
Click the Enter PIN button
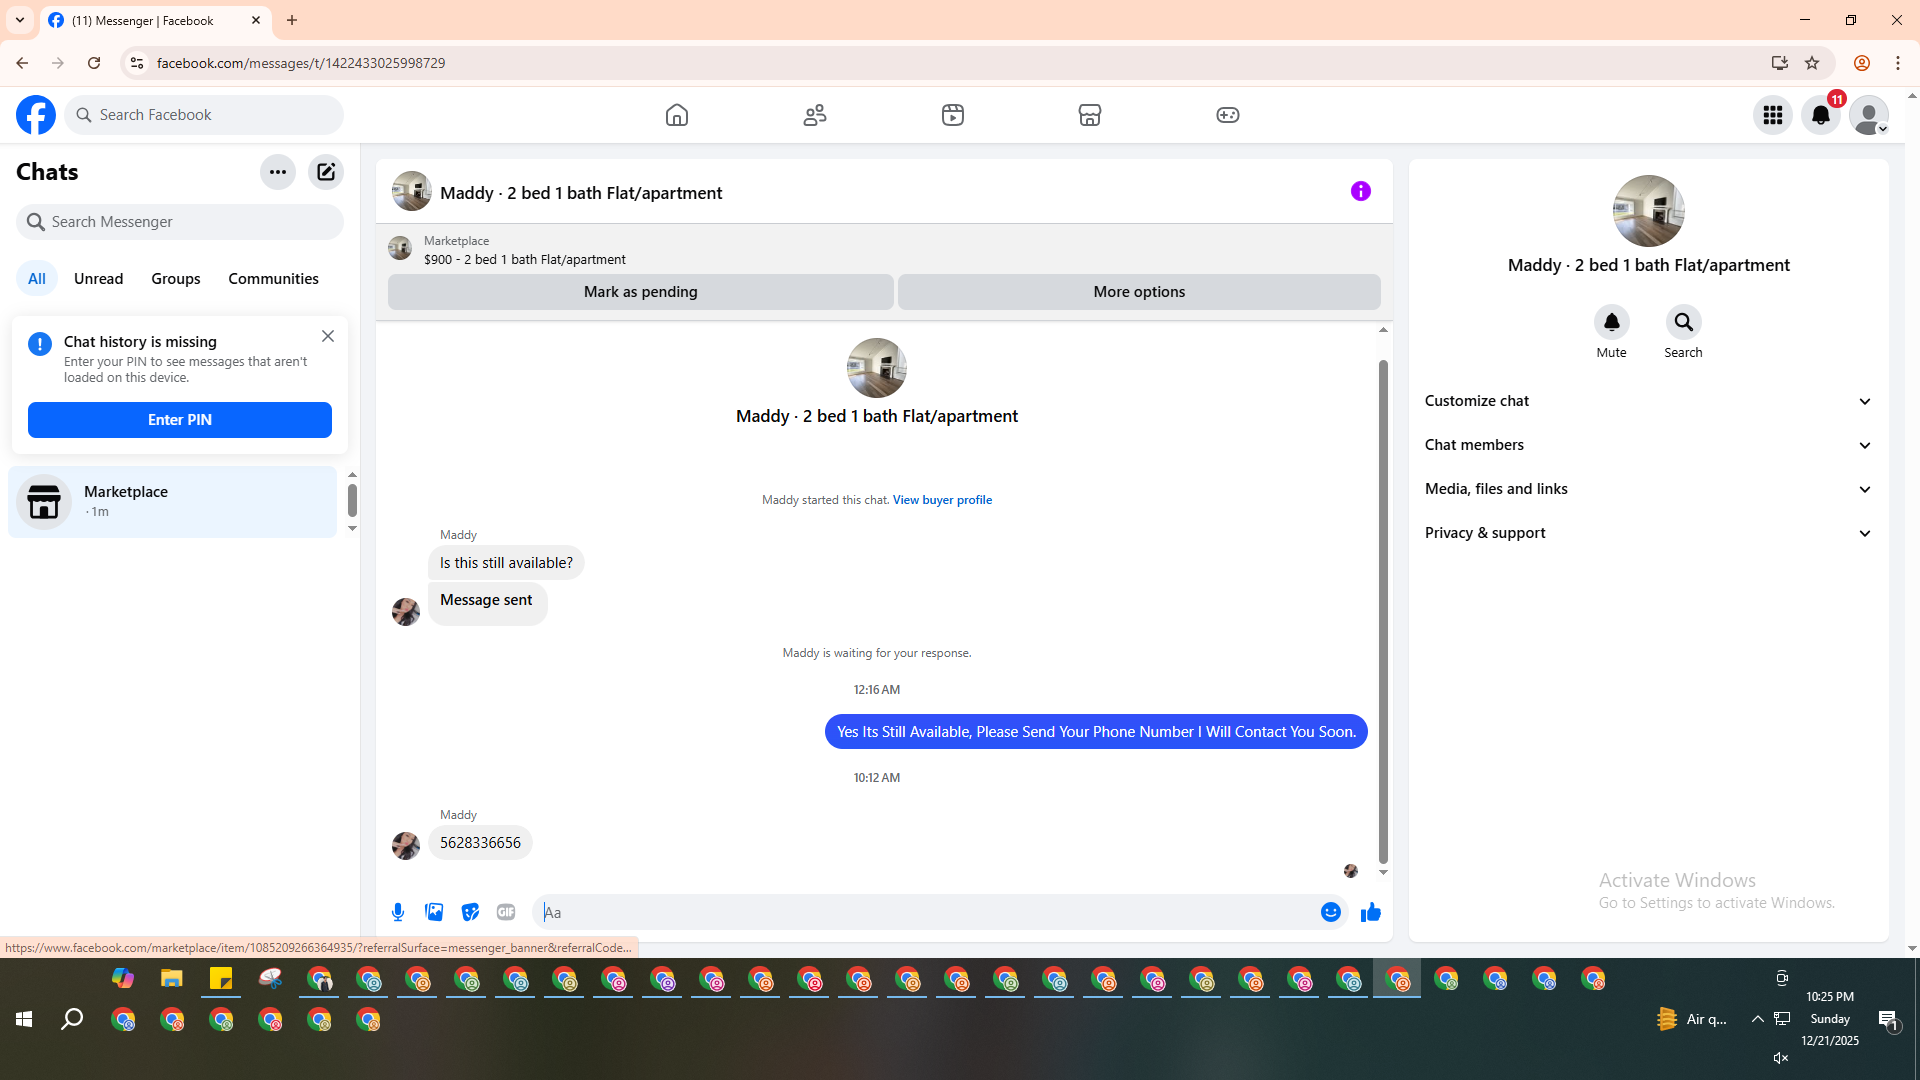(180, 420)
